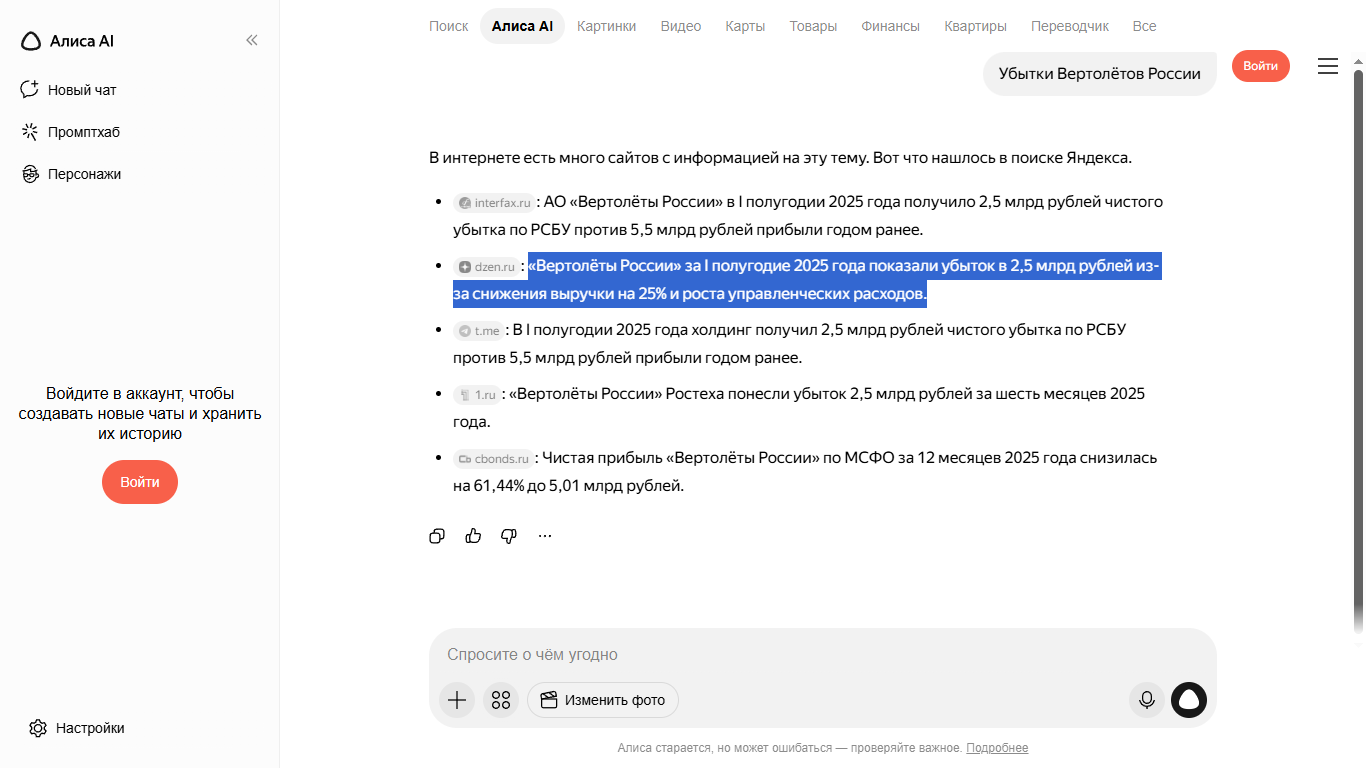Click the page vertical scrollbar
Image resolution: width=1366 pixels, height=768 pixels.
[x=1357, y=350]
